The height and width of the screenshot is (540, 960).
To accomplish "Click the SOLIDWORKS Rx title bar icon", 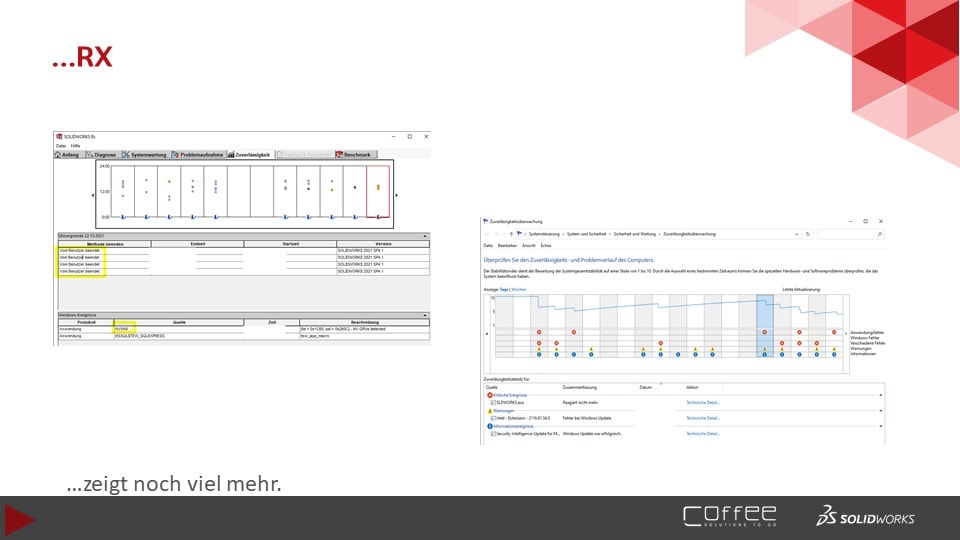I will [x=59, y=137].
